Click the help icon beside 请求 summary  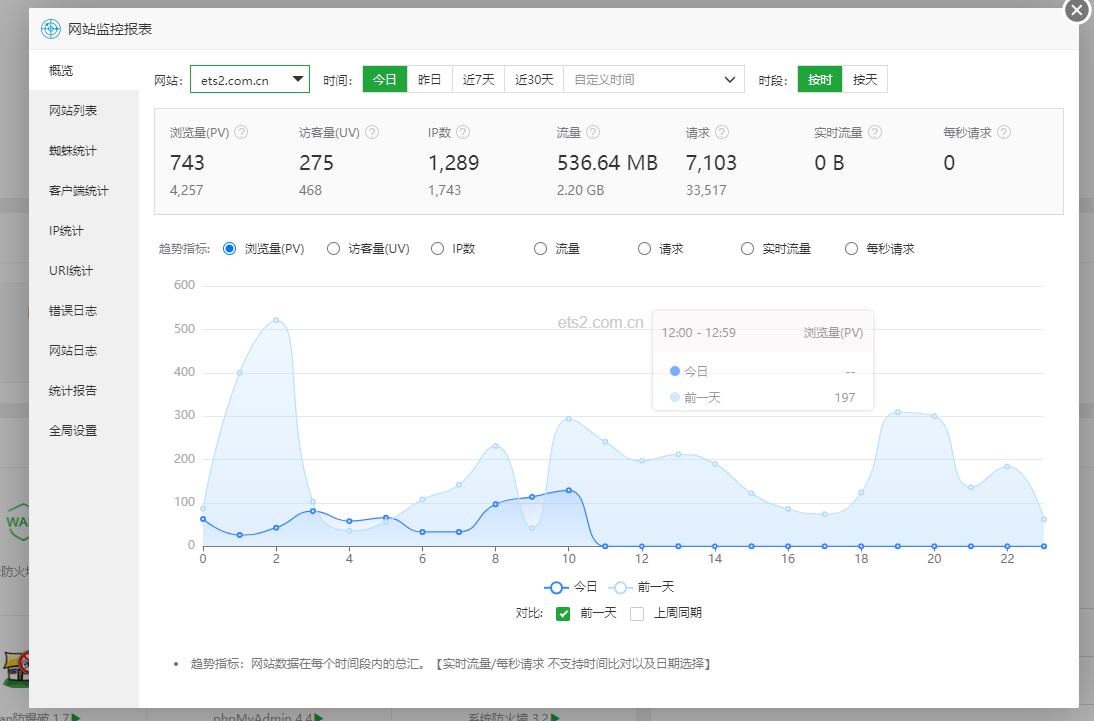[x=722, y=132]
